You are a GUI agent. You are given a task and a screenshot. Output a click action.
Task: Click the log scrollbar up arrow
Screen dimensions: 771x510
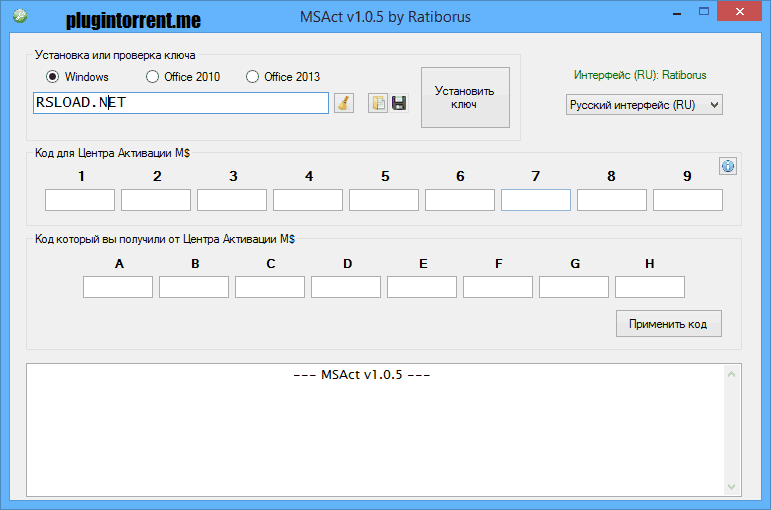click(731, 375)
